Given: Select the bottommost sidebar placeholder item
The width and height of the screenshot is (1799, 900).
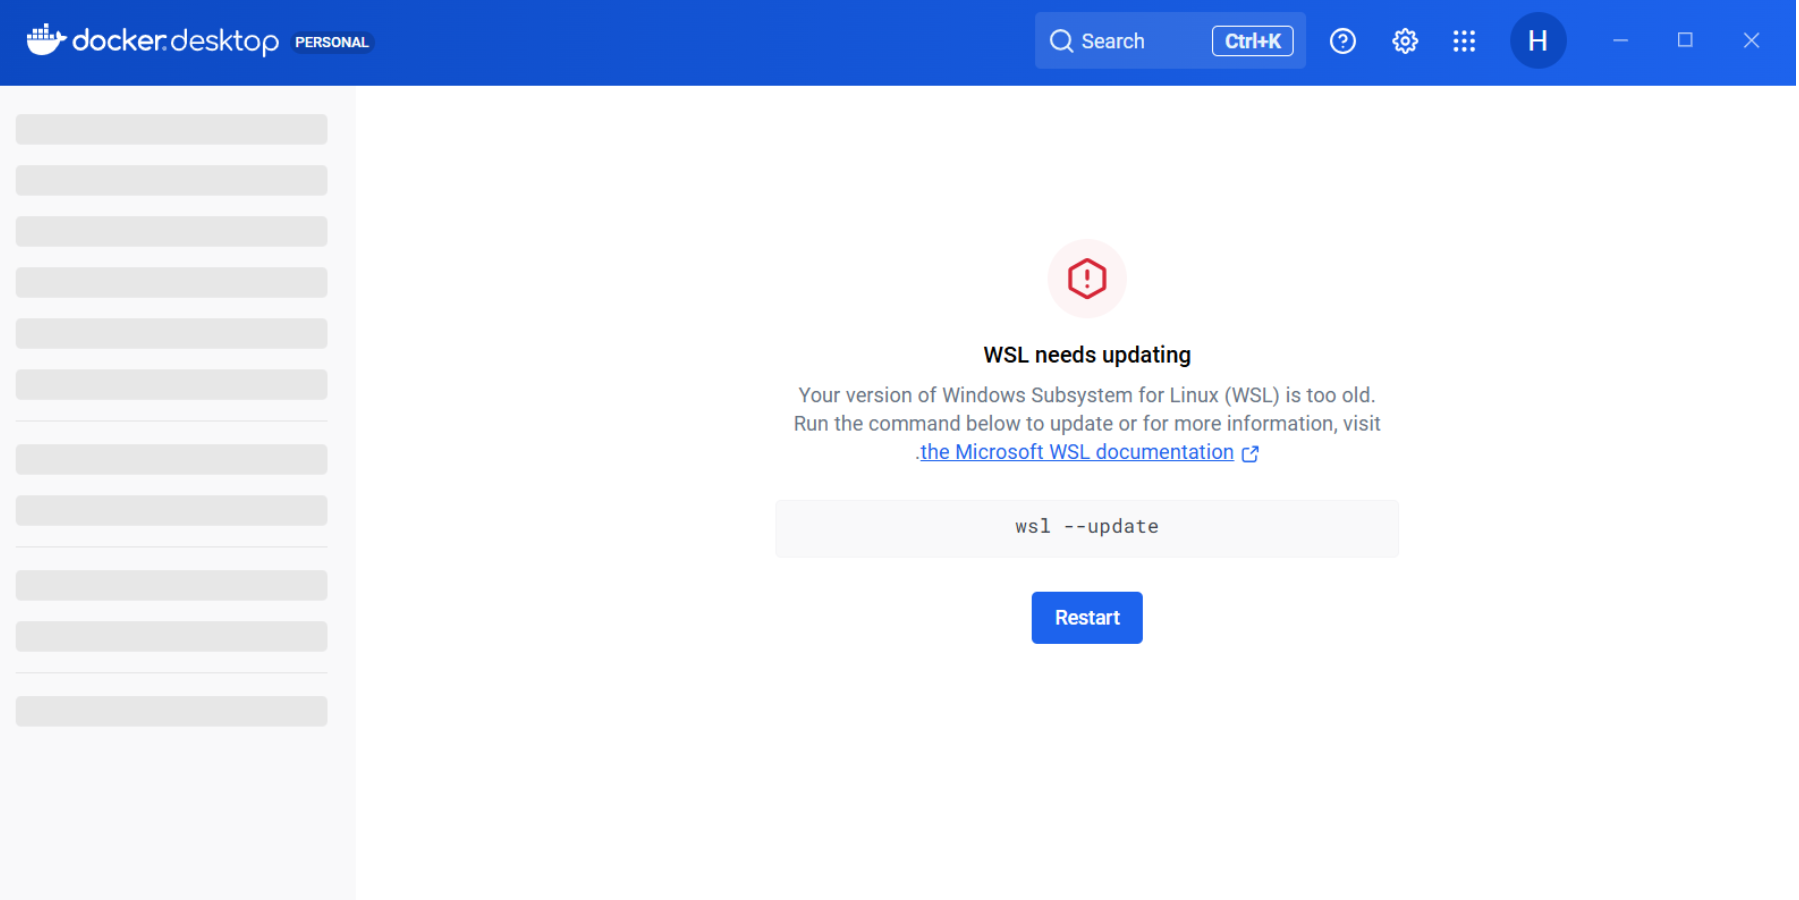Looking at the screenshot, I should tap(171, 711).
